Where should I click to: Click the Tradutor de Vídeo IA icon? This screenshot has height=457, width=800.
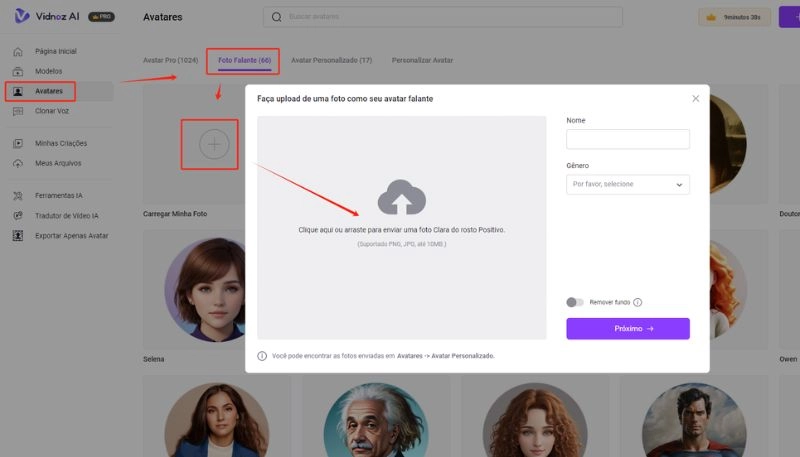pos(18,216)
